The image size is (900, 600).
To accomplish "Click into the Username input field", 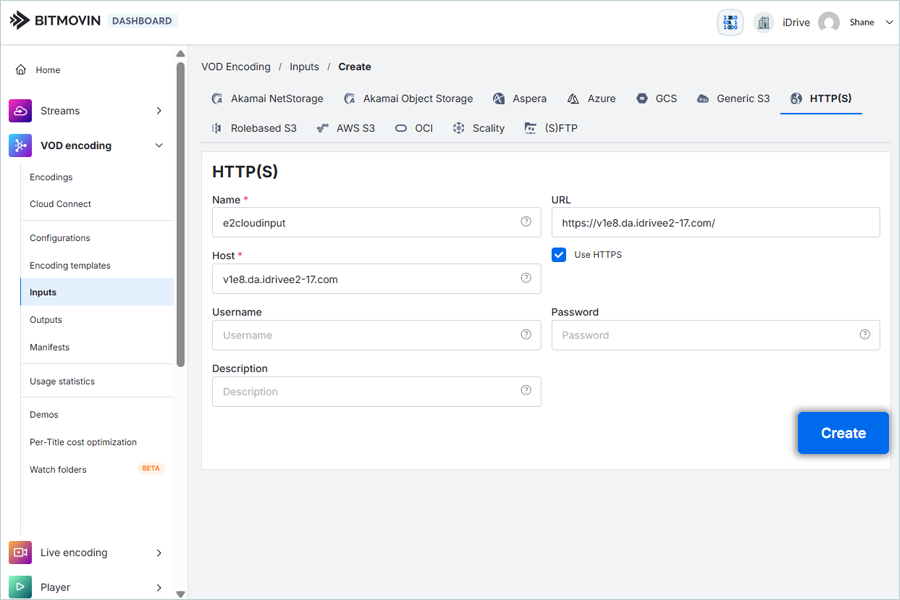I will (365, 335).
